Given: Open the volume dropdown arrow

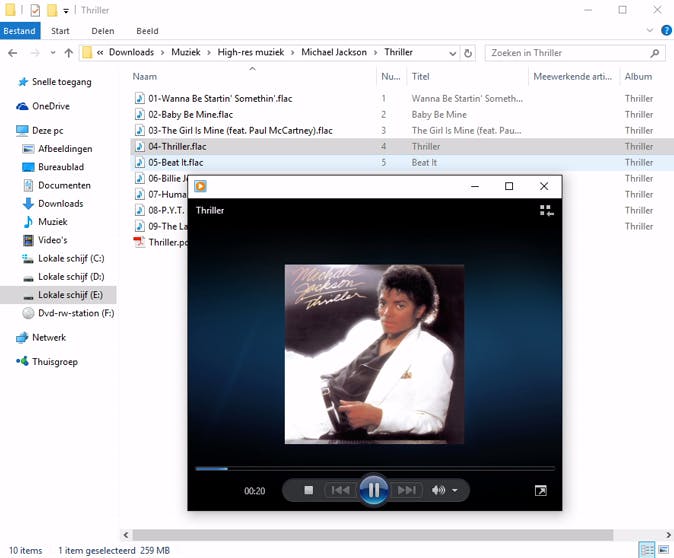Looking at the screenshot, I should pyautogui.click(x=455, y=491).
